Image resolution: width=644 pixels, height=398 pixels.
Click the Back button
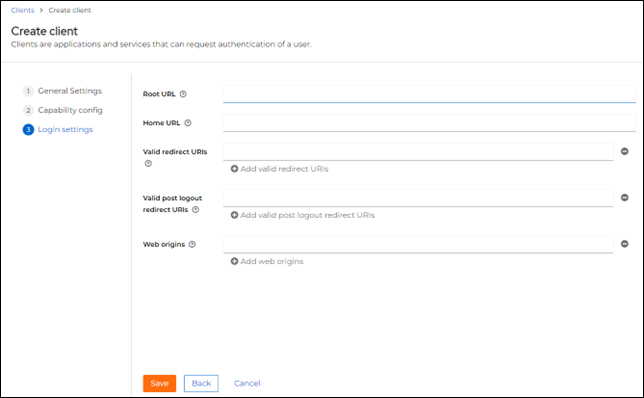tap(201, 383)
